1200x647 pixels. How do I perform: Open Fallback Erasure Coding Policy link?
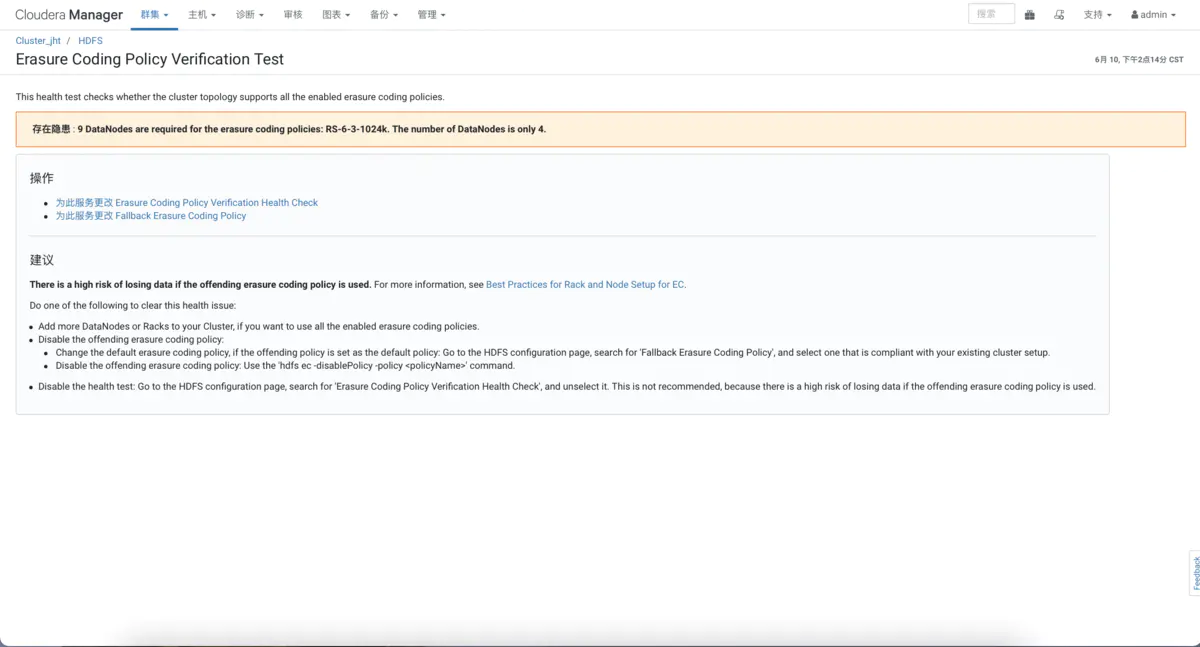pos(150,216)
